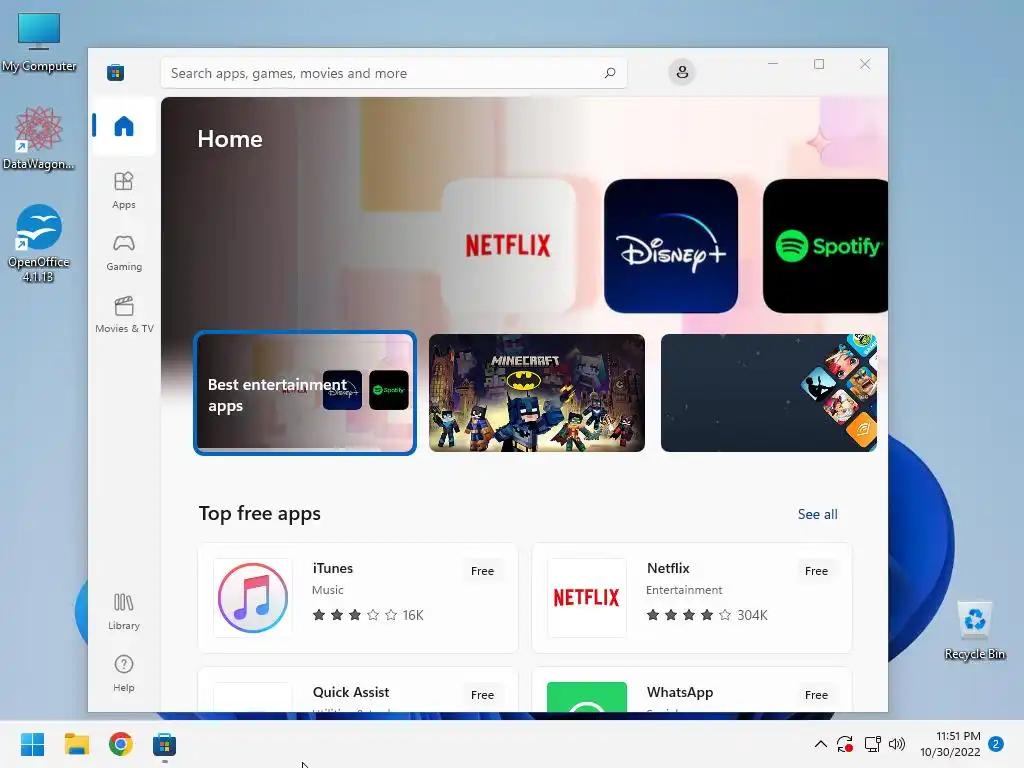
Task: Click Free button on WhatsApp card
Action: [816, 695]
